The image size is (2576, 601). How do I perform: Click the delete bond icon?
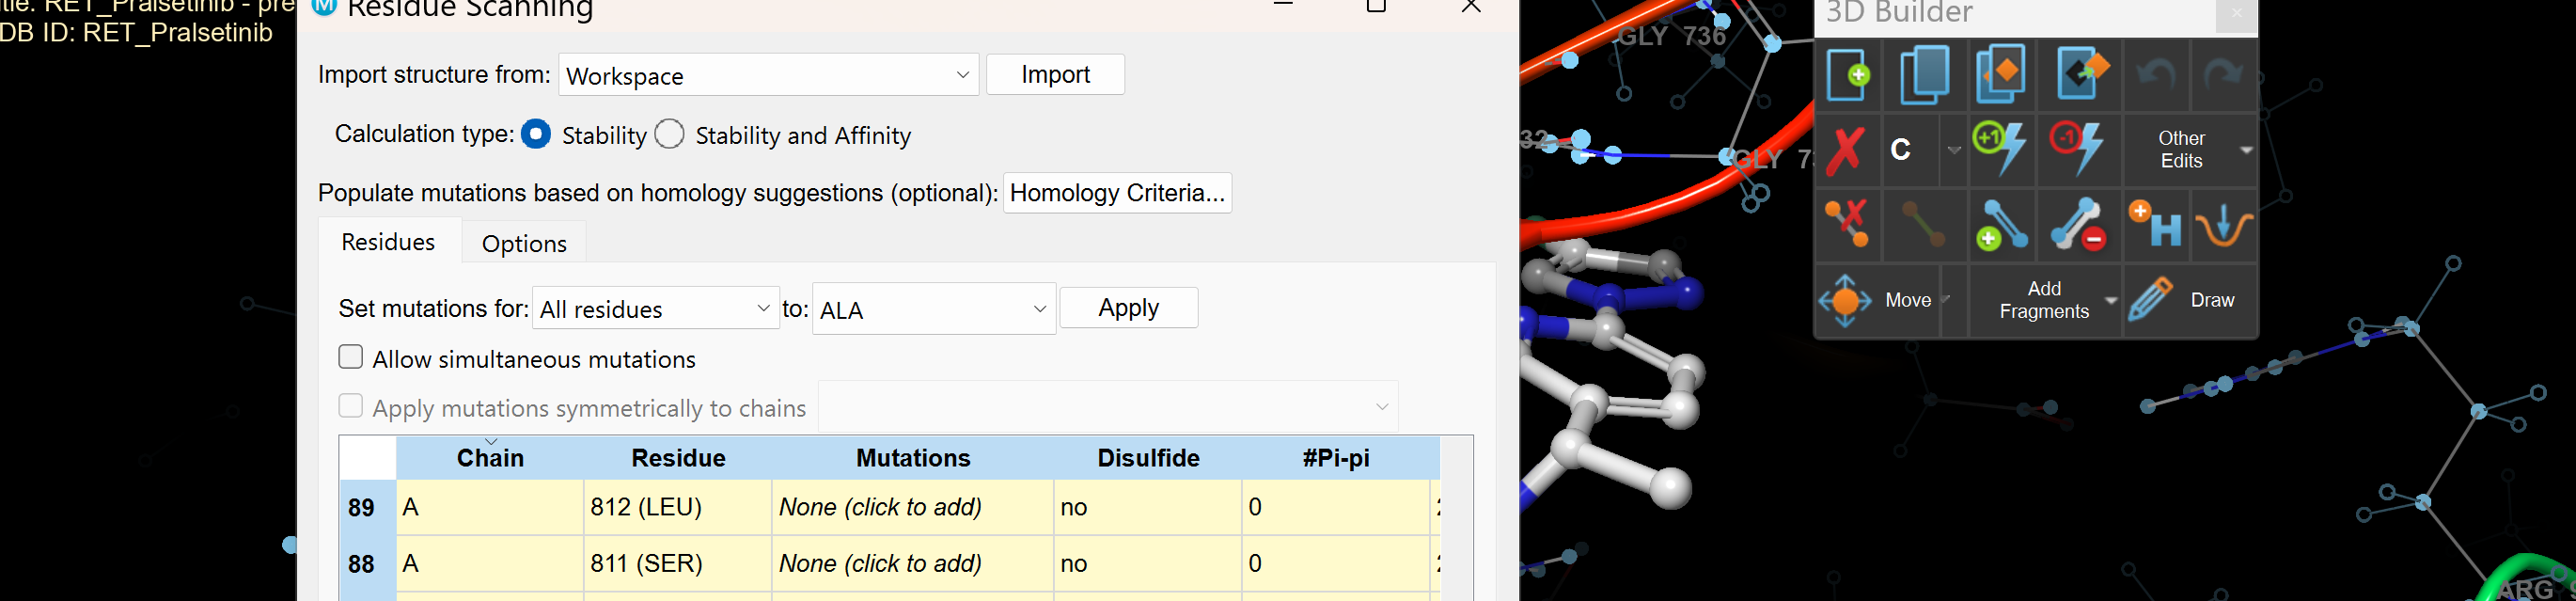tap(1846, 225)
